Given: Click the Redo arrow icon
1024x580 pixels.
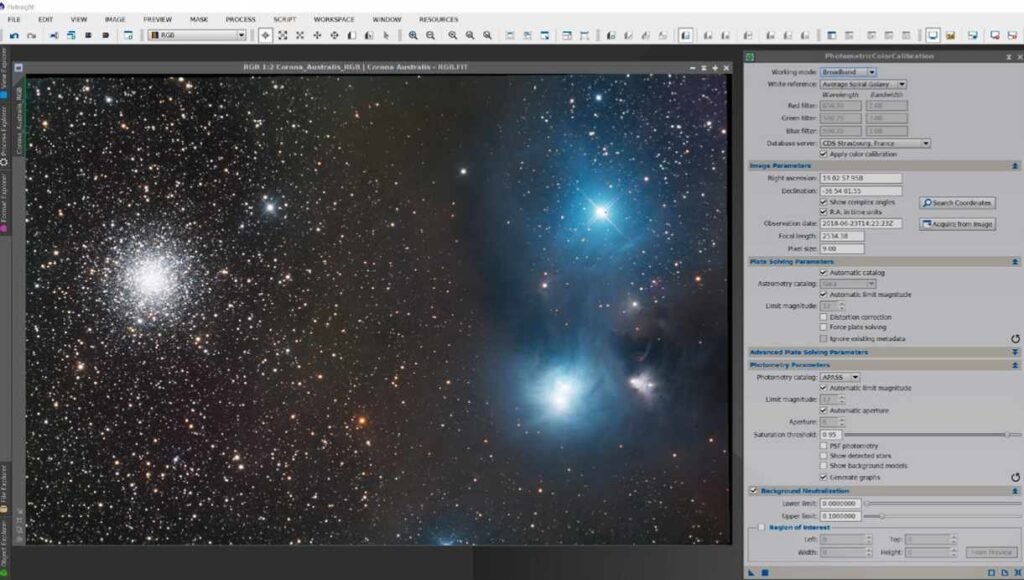Looking at the screenshot, I should point(31,35).
